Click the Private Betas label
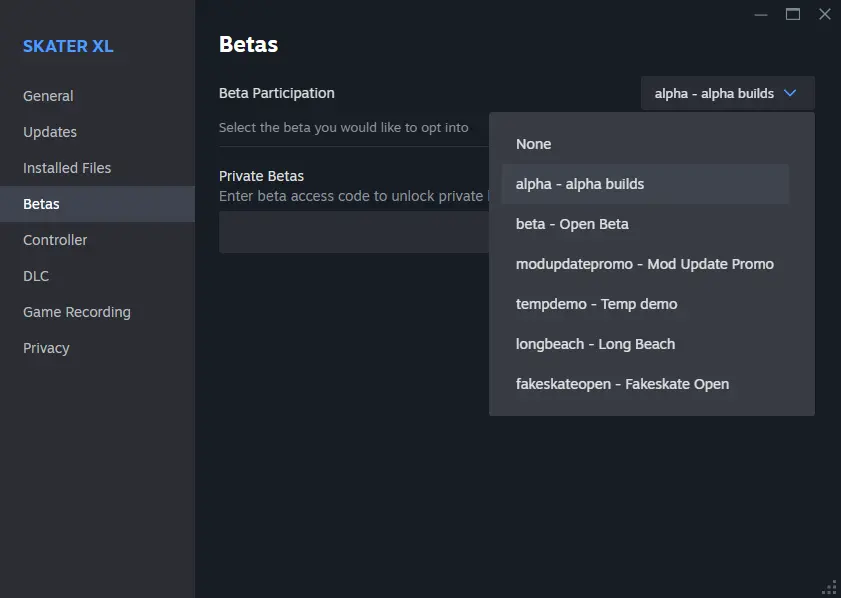 pyautogui.click(x=261, y=176)
